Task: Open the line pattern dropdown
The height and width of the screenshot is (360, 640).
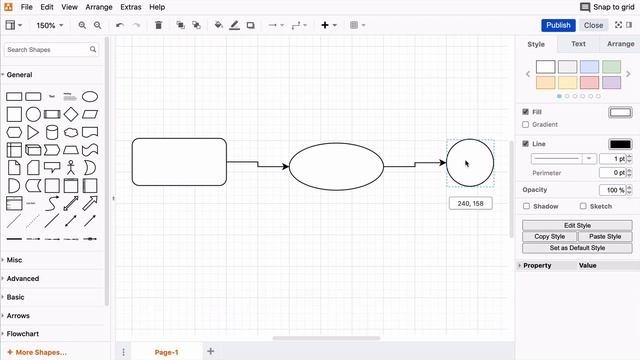Action: (x=564, y=158)
